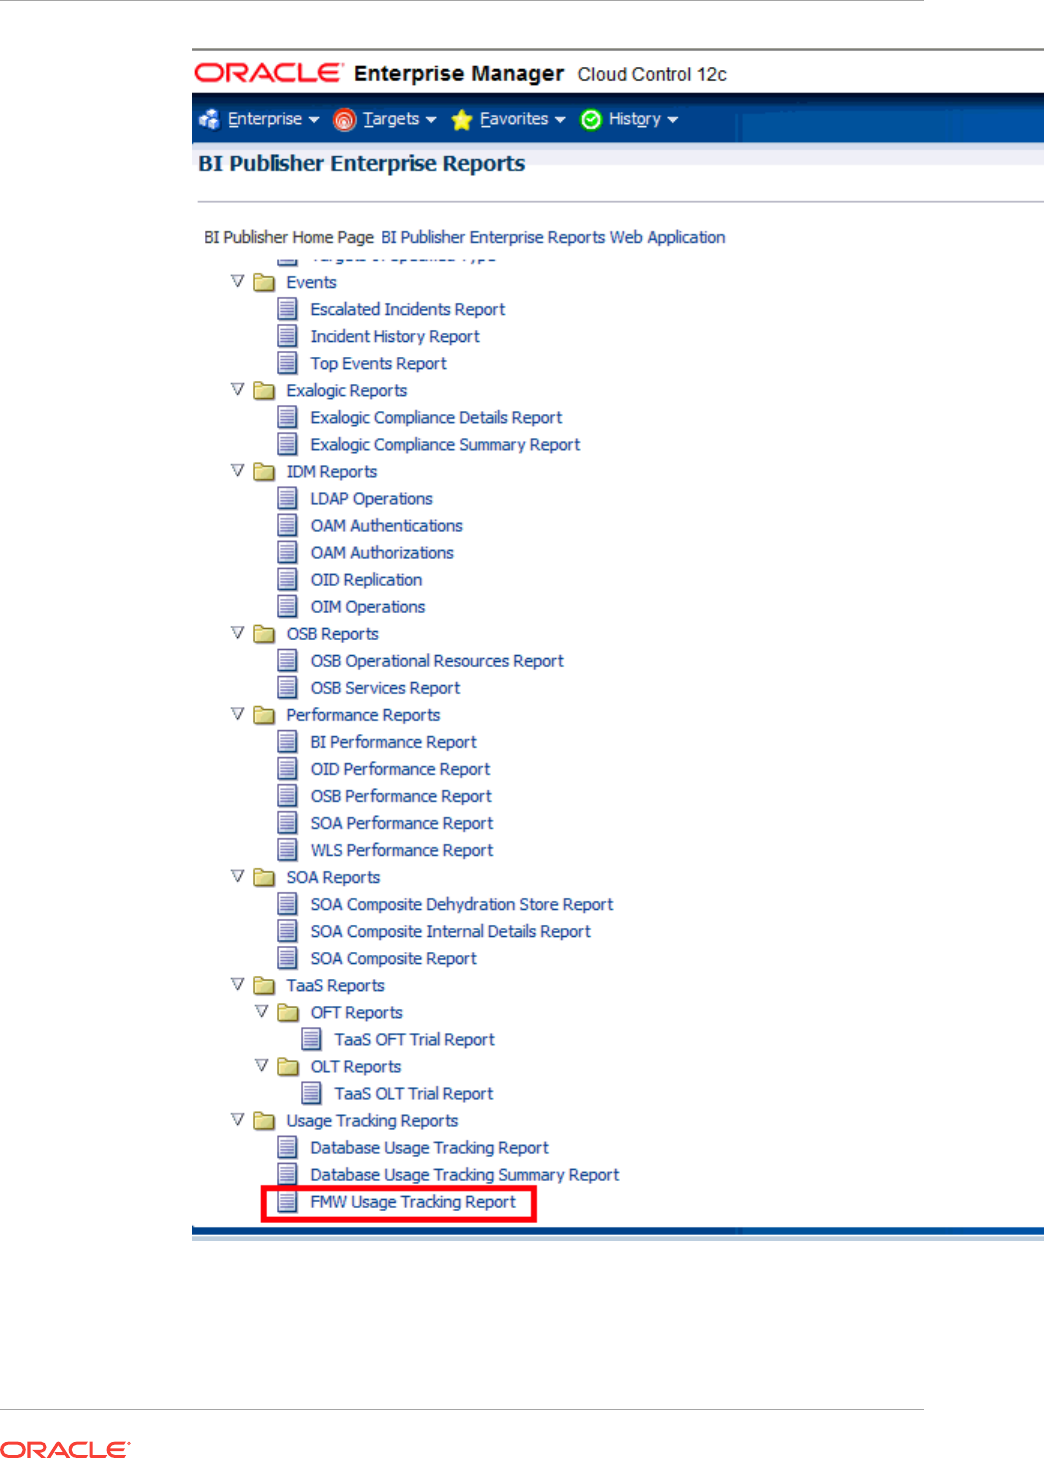Open the FMW Usage Tracking Report

point(413,1201)
